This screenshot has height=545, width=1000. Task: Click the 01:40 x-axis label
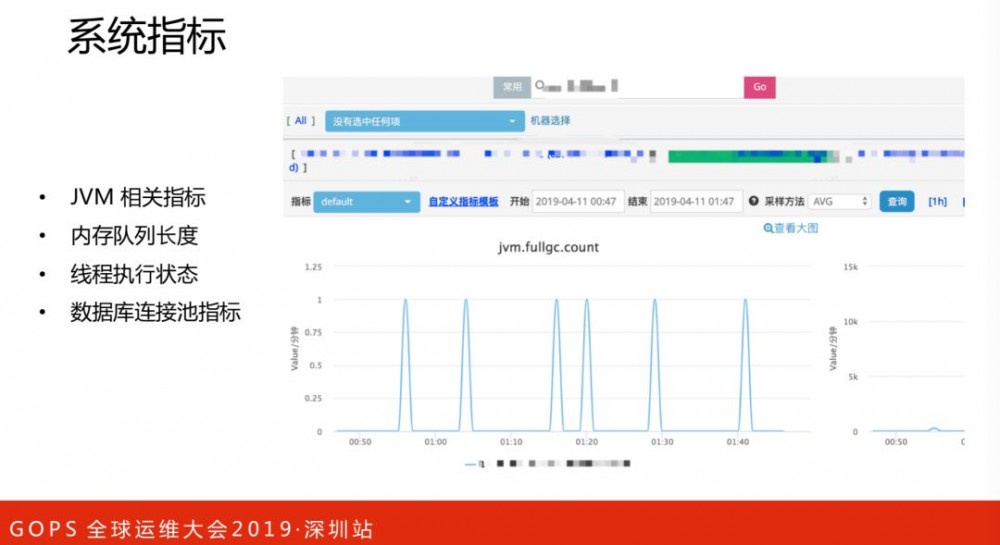[738, 442]
